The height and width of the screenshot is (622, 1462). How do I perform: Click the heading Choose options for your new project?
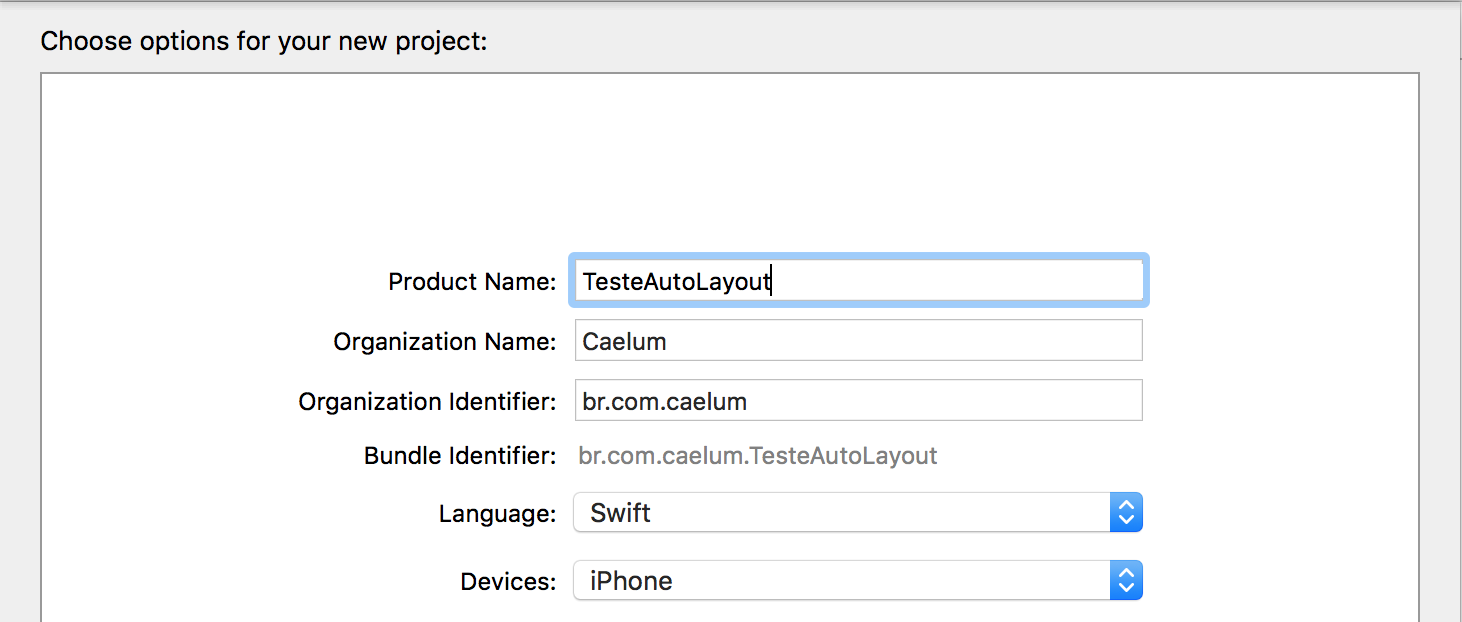(x=264, y=42)
